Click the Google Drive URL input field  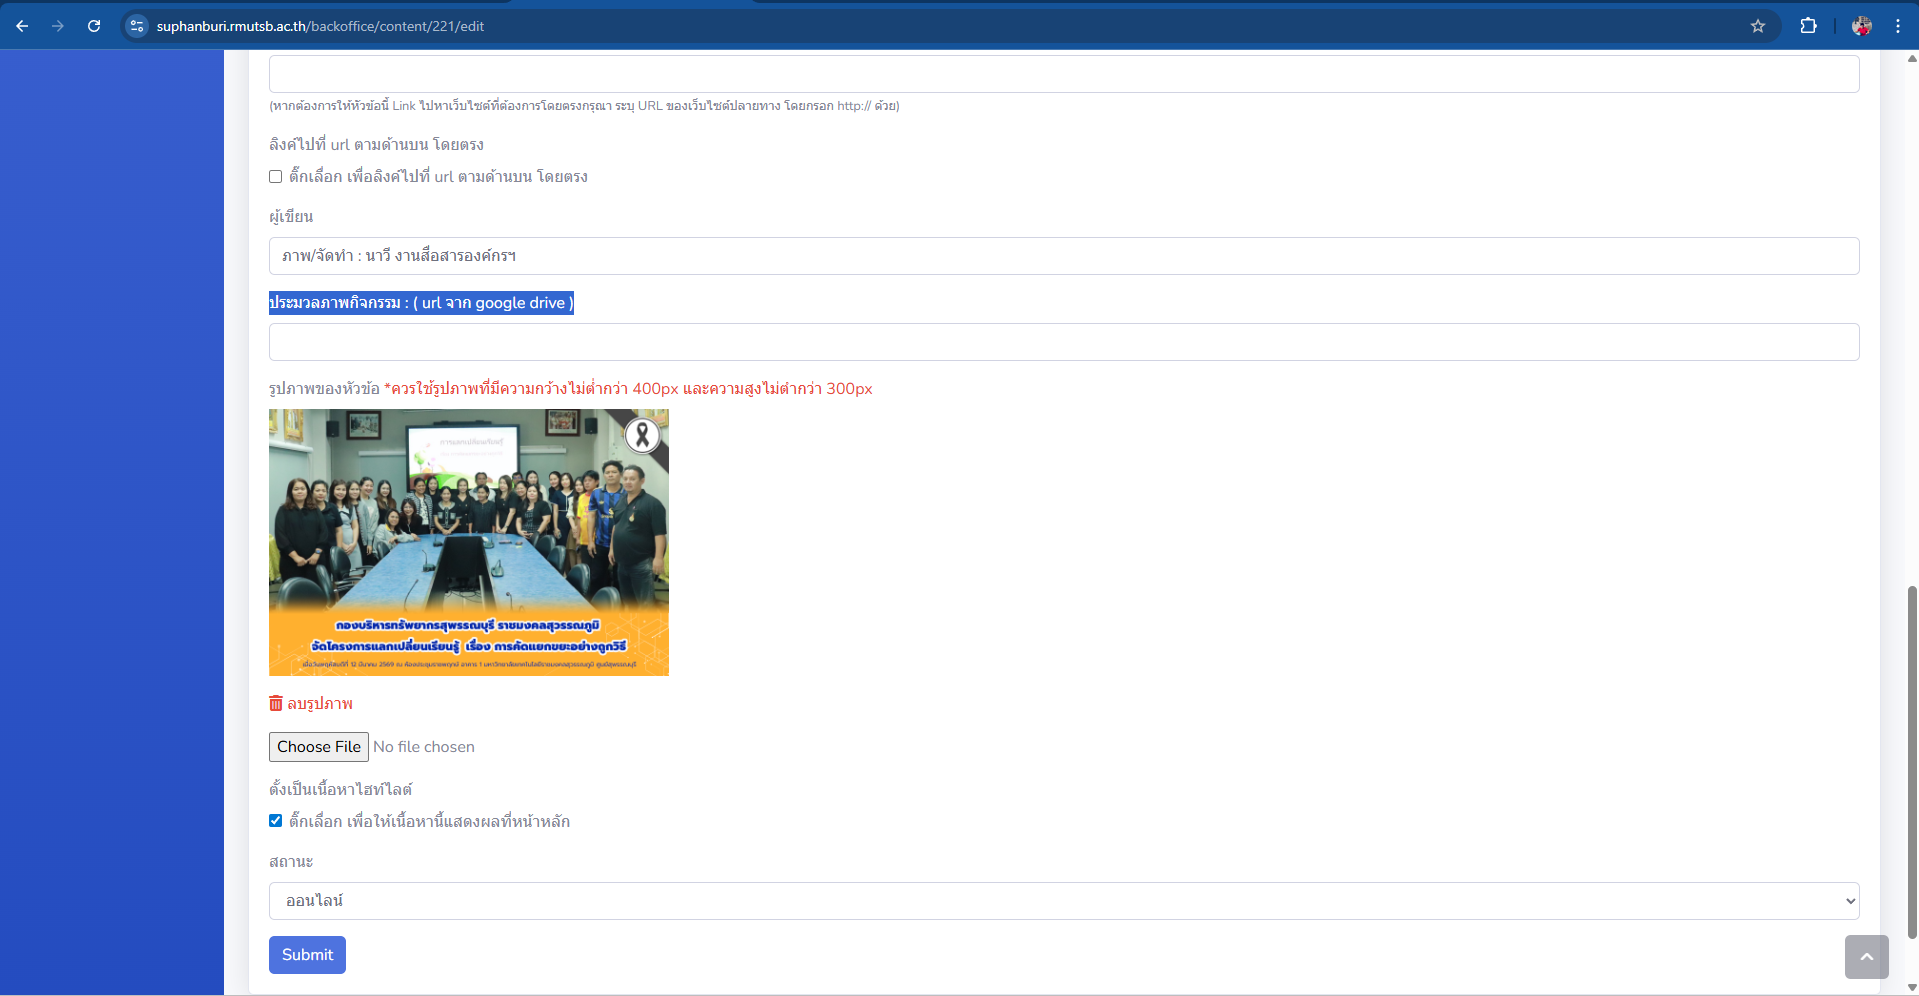[x=1063, y=342]
